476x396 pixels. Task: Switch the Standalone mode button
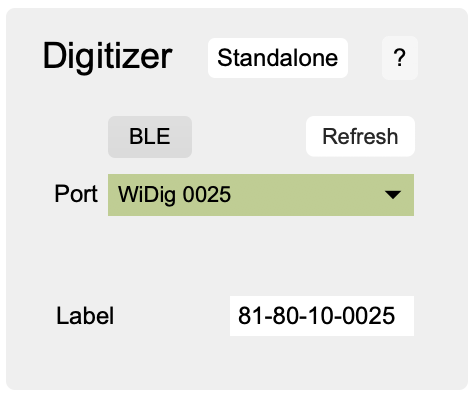pos(278,58)
